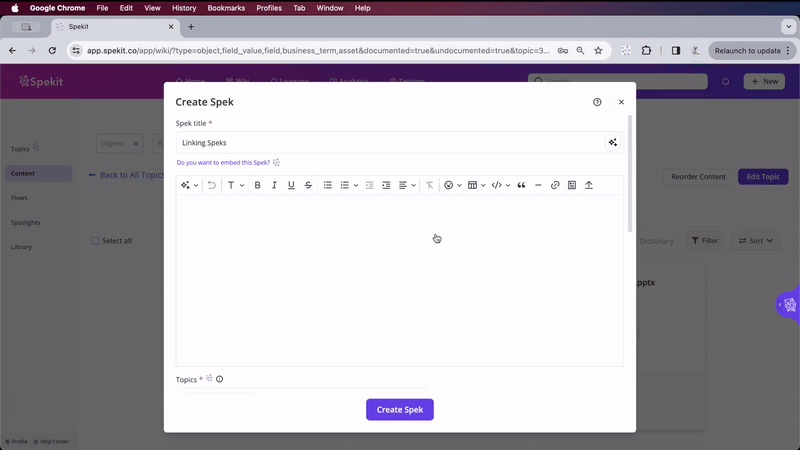Insert a block quote

[x=521, y=185]
